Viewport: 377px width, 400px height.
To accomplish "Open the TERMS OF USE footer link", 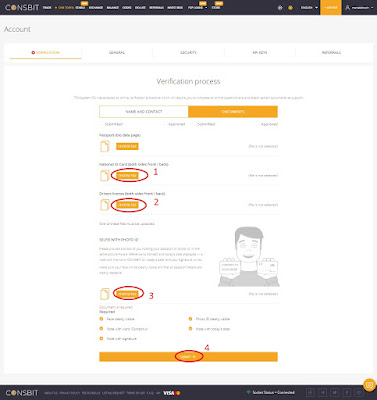I will [136, 393].
